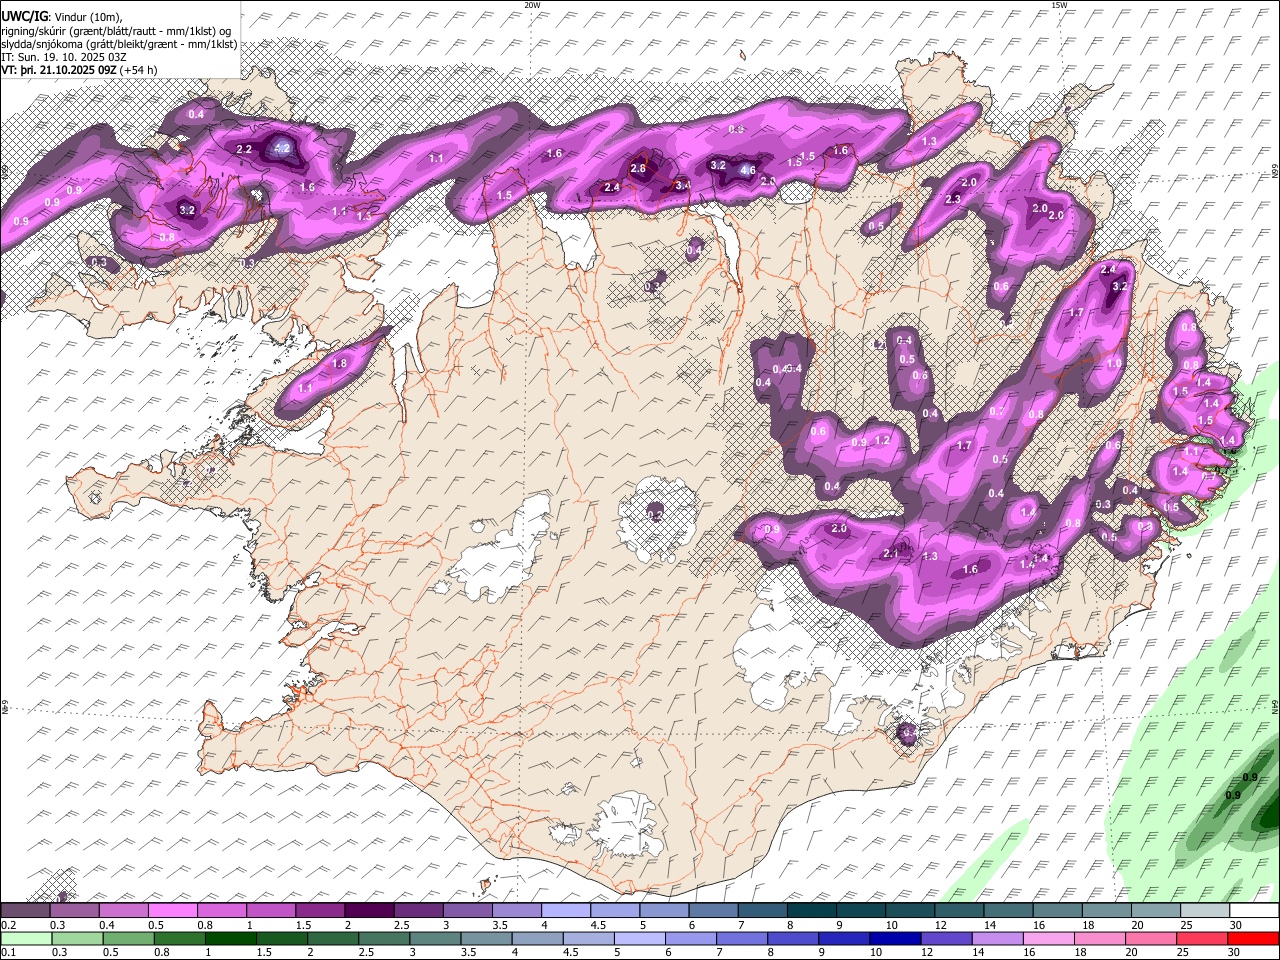Pick the dark navy blue rain swatch at 10
This screenshot has width=1280, height=960.
pos(895,938)
